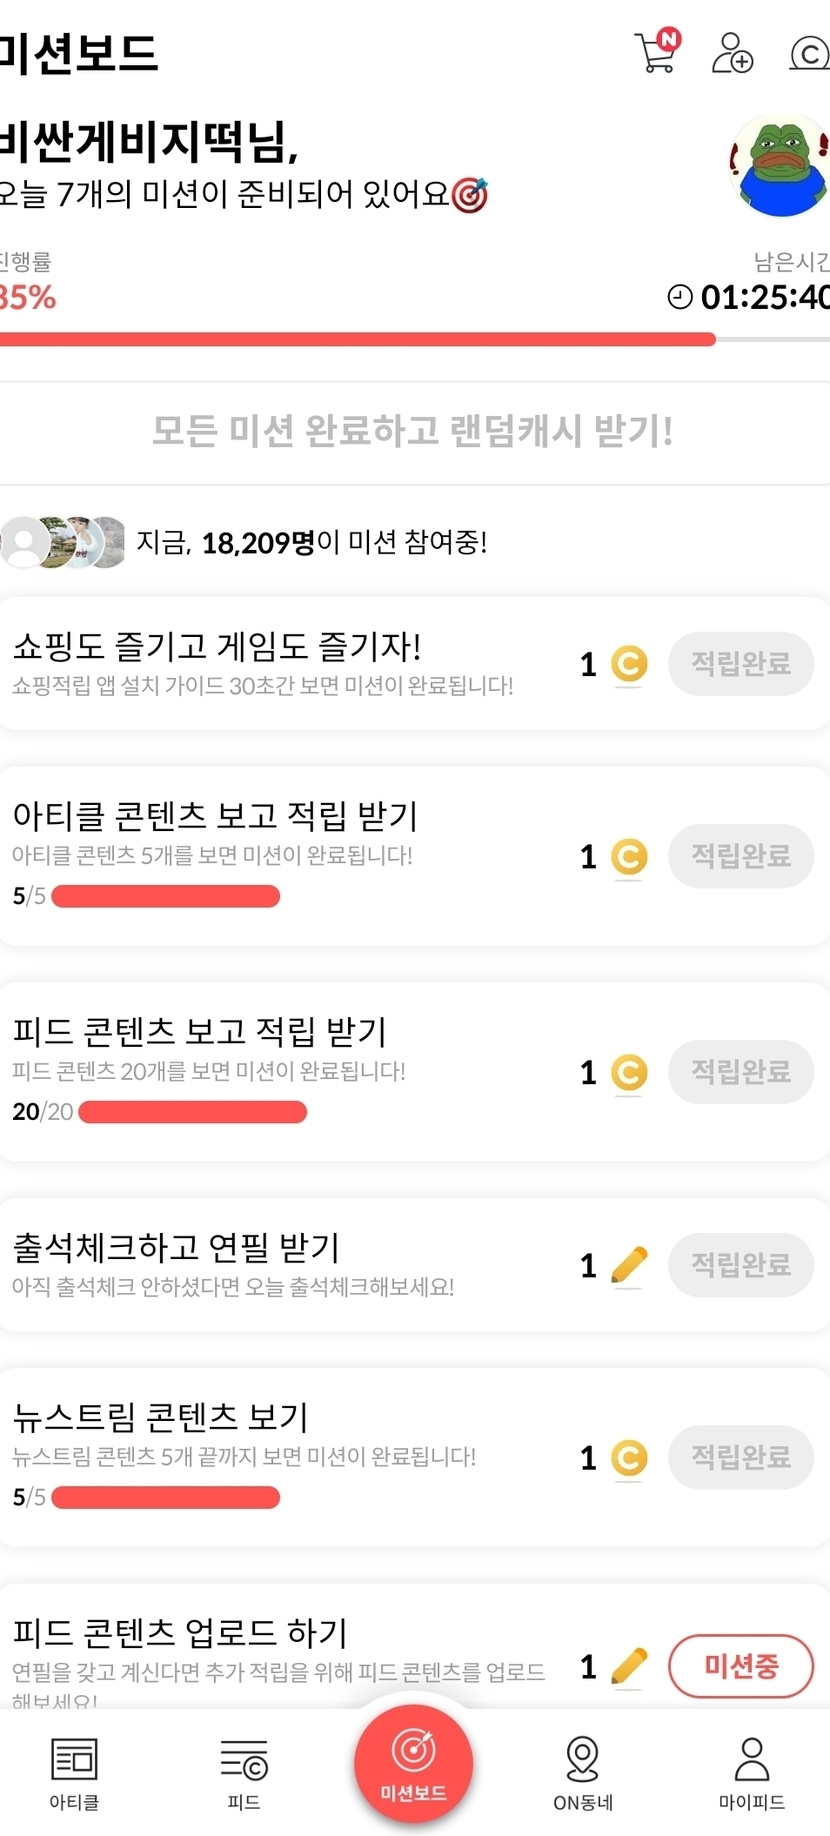
Task: Tap the clock icon by remaining time
Action: click(680, 297)
